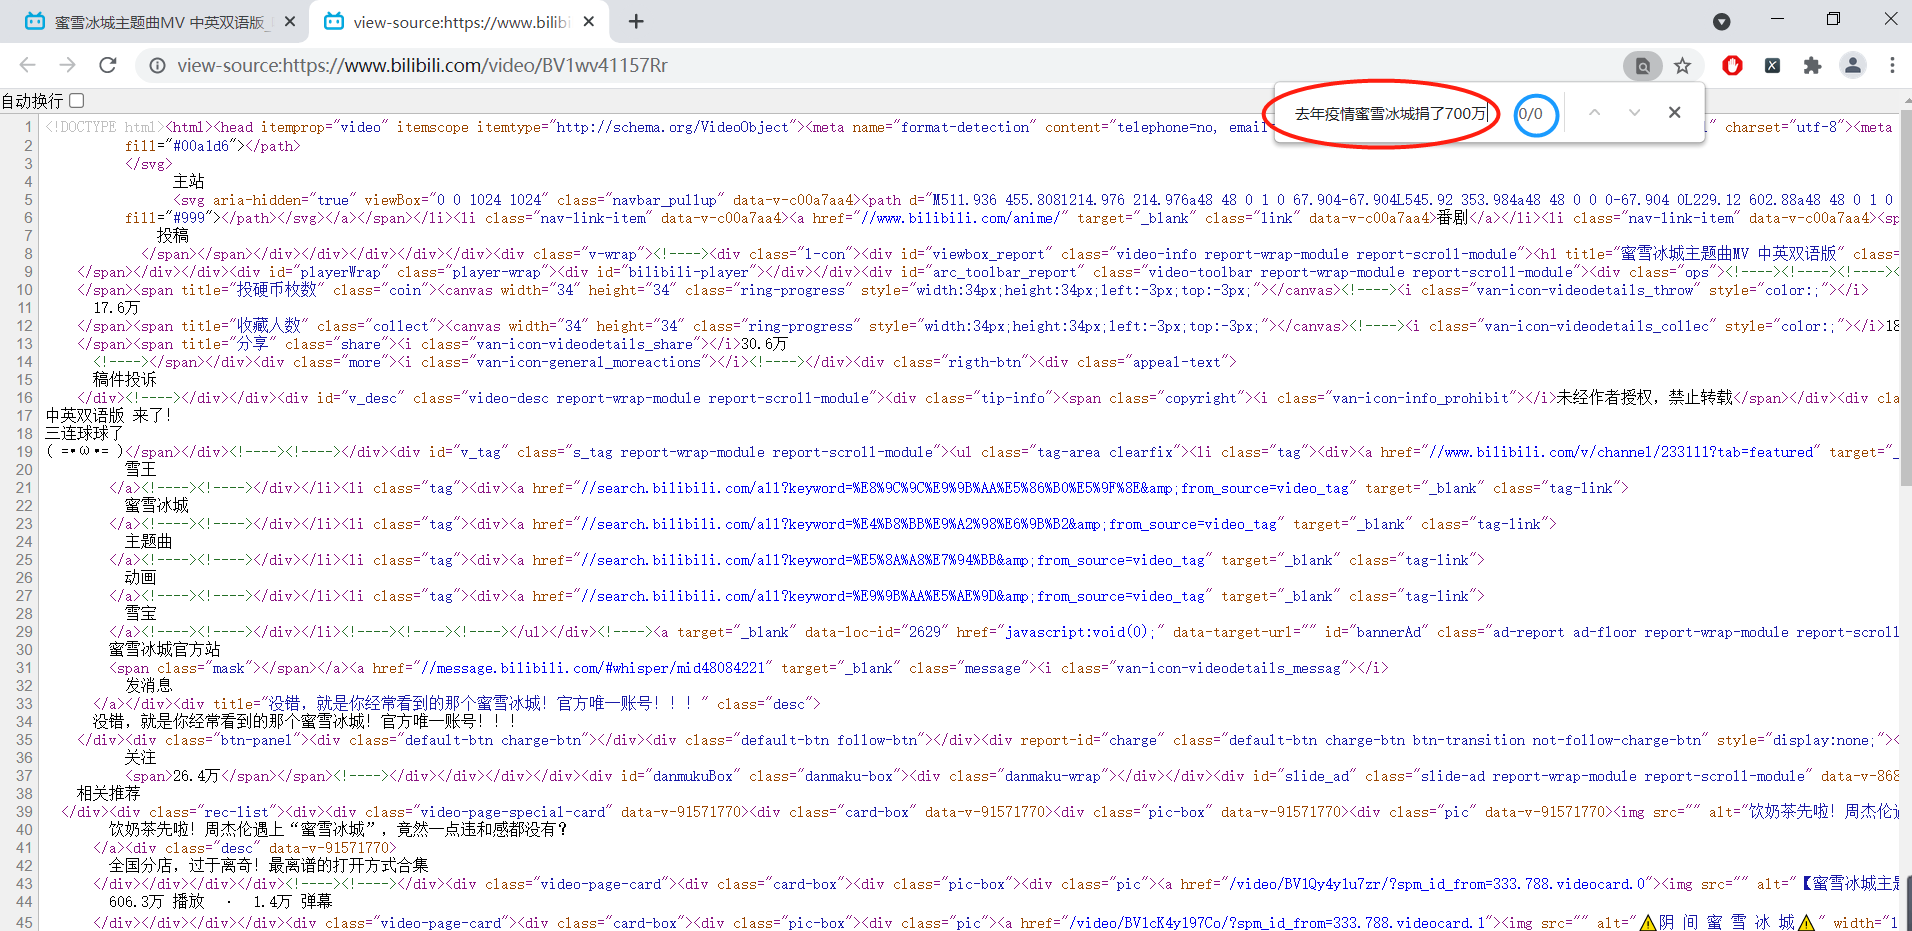Click the text 雪王 on line 20
Image resolution: width=1912 pixels, height=931 pixels.
point(141,469)
